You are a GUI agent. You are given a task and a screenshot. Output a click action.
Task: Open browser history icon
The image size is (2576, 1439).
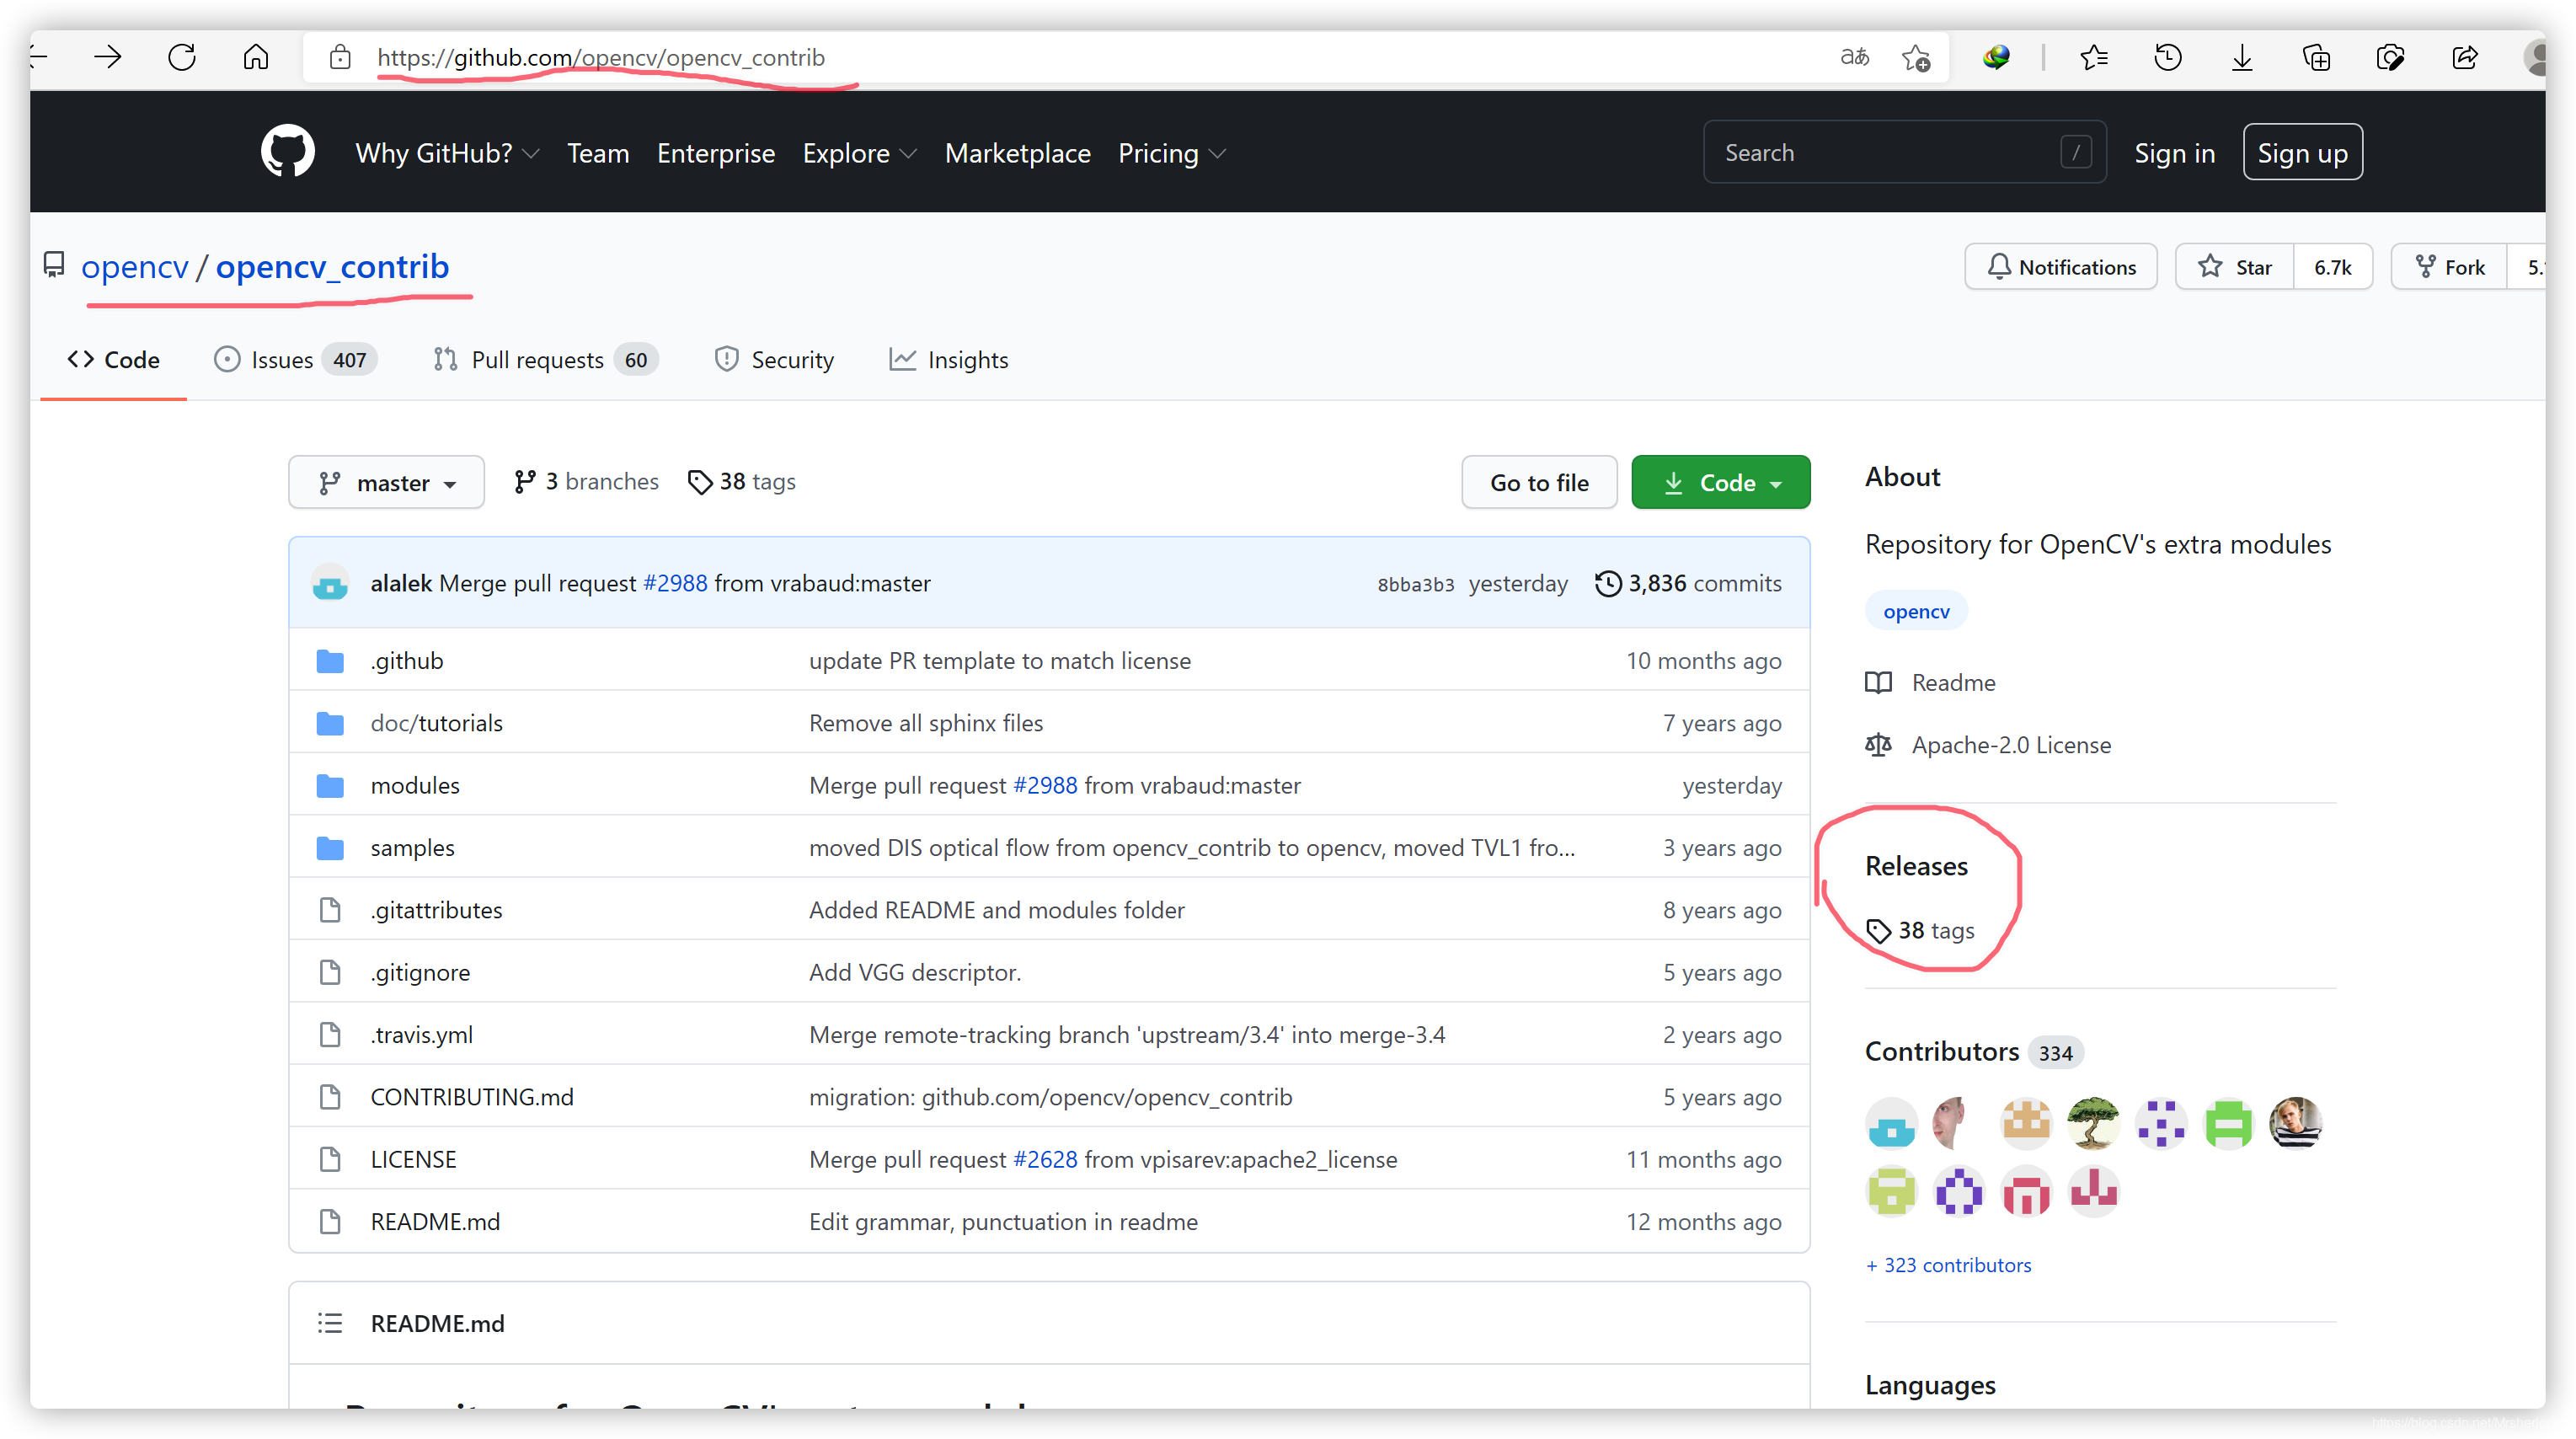tap(2167, 58)
